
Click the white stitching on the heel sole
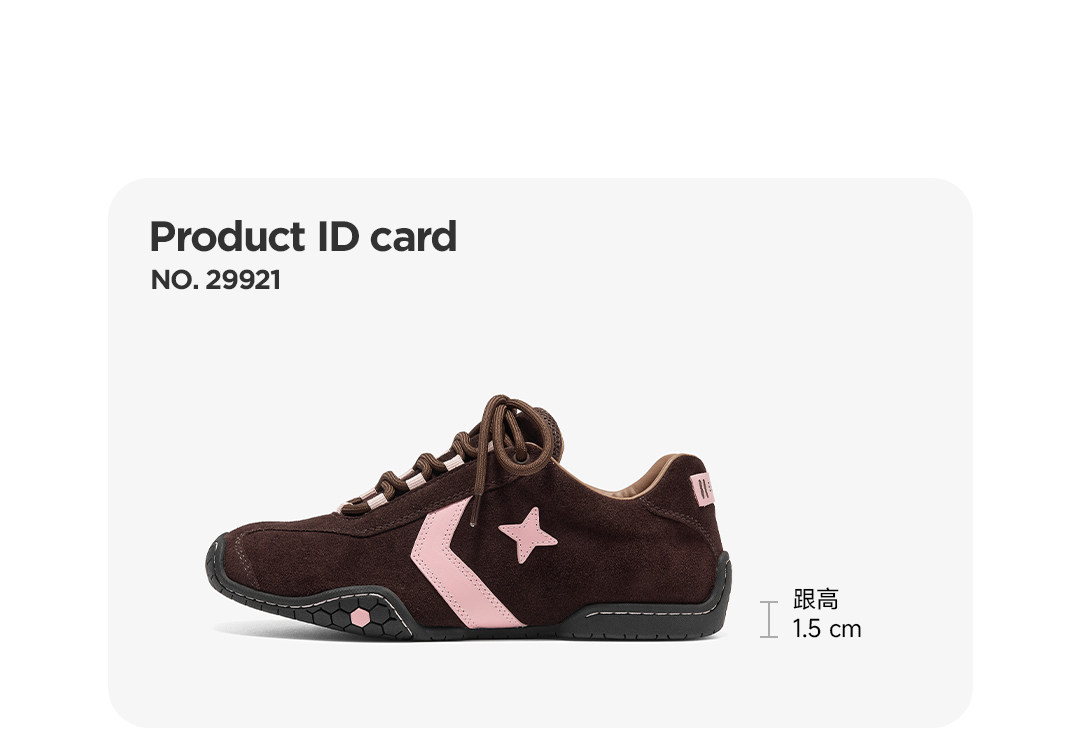[653, 612]
